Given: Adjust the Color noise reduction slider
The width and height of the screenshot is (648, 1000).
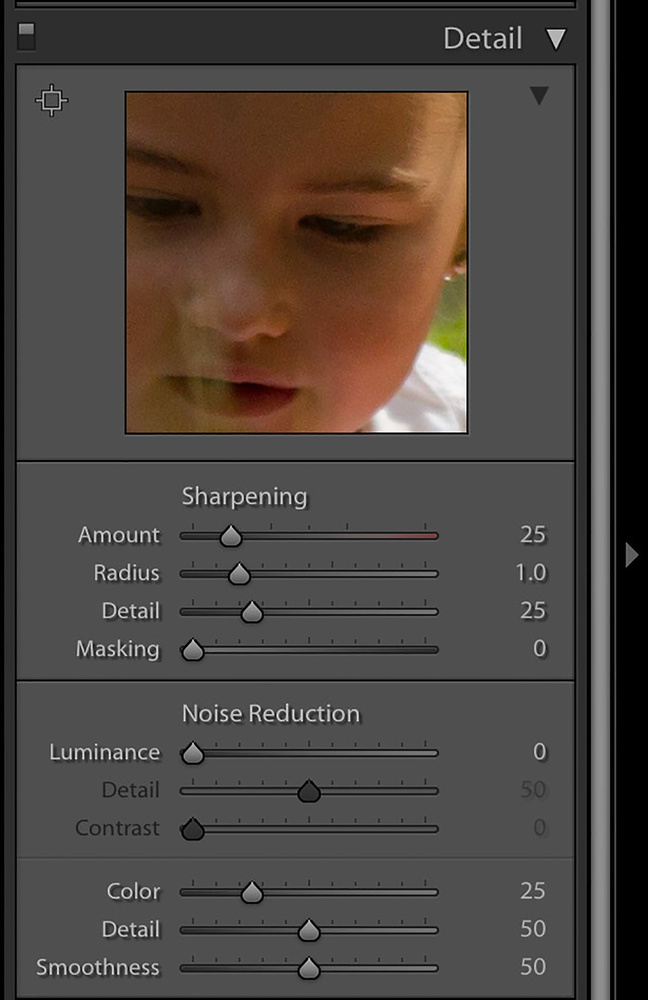Looking at the screenshot, I should click(252, 893).
